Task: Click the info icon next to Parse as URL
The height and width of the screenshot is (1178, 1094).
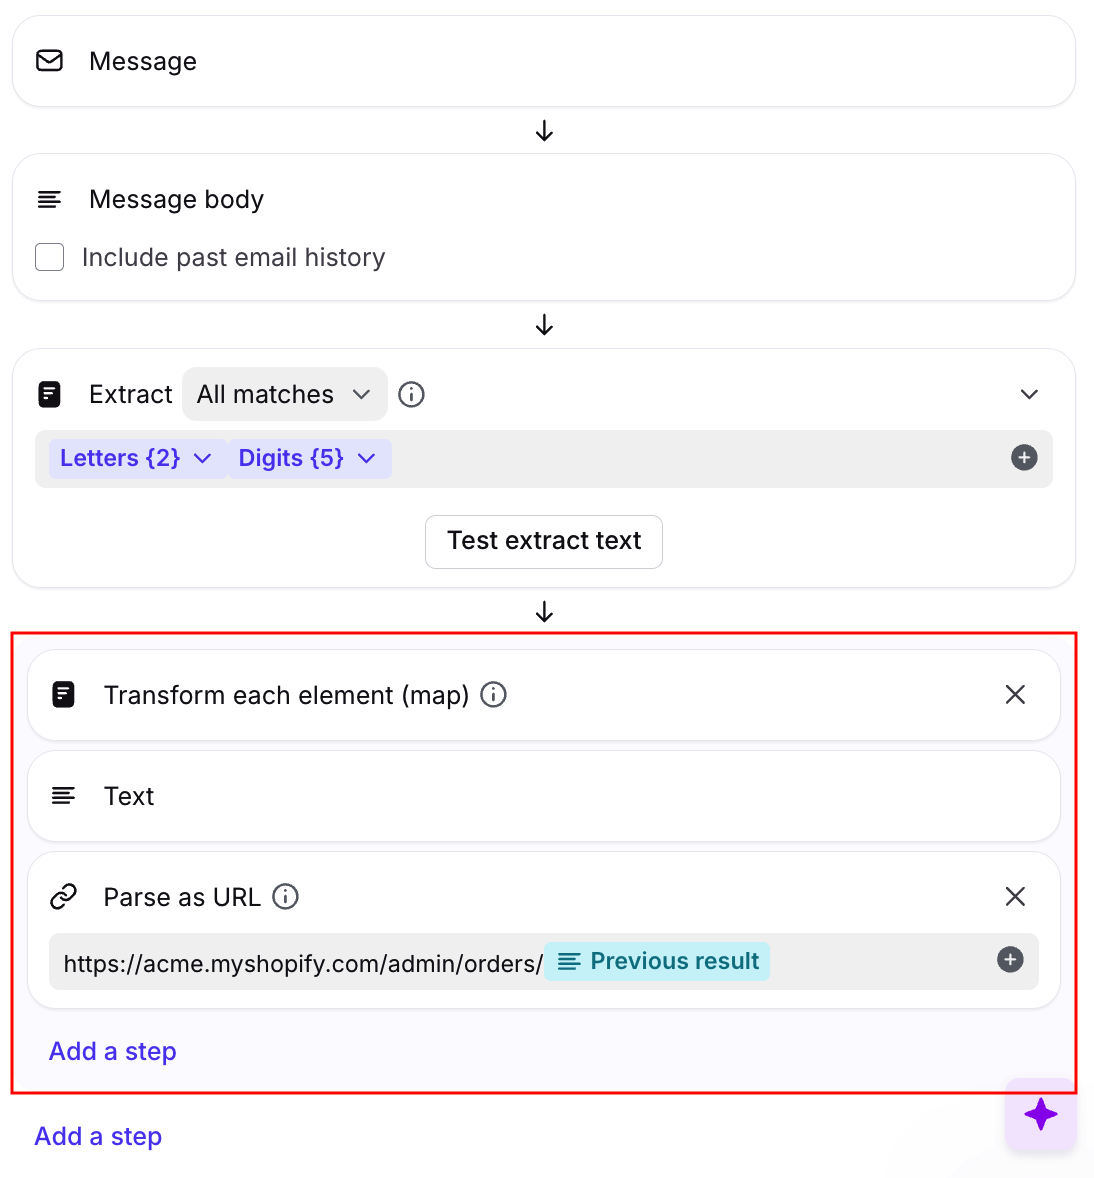Action: tap(286, 896)
